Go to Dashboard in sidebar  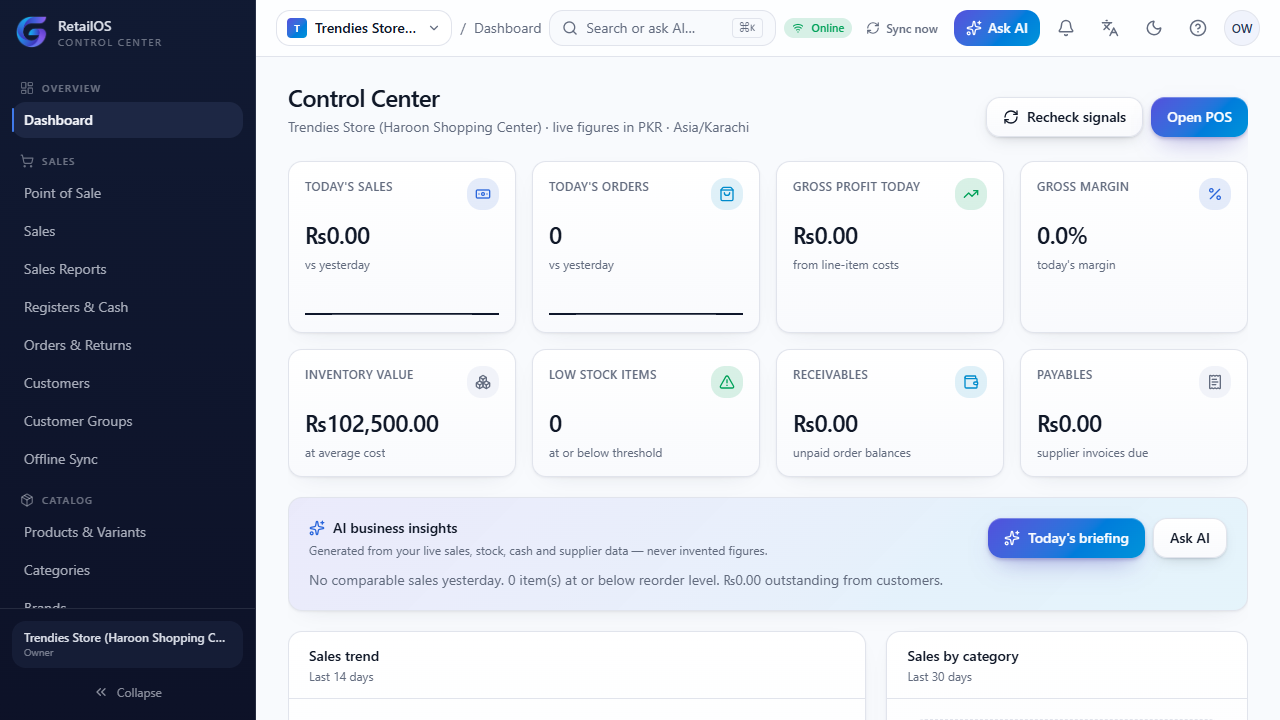(127, 120)
